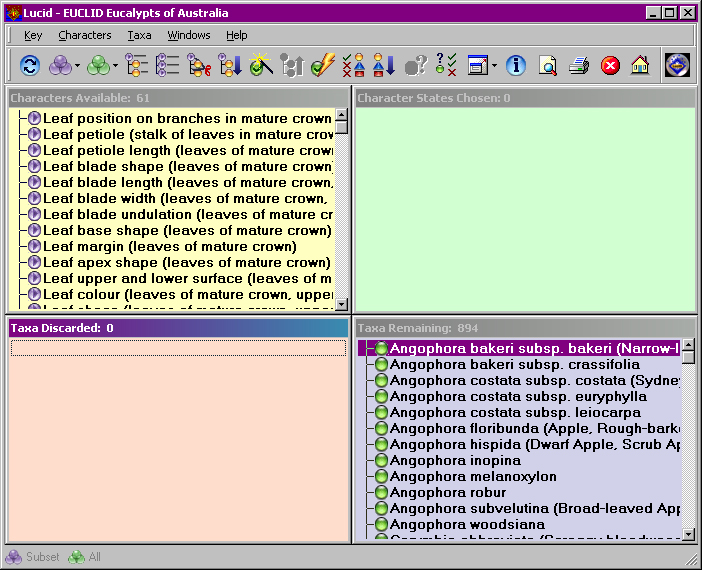Open the Characters menu

(x=85, y=35)
